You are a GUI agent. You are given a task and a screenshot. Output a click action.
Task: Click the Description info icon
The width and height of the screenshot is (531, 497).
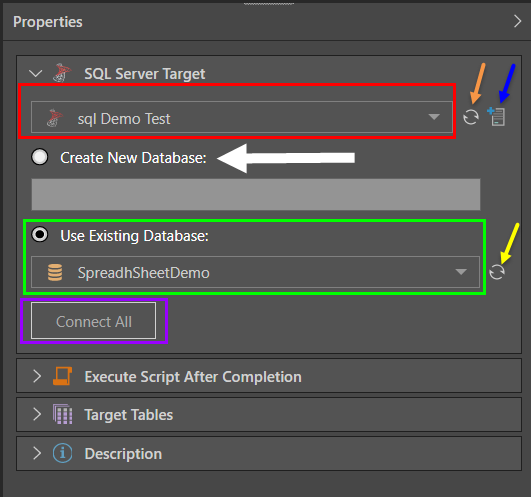tap(62, 453)
